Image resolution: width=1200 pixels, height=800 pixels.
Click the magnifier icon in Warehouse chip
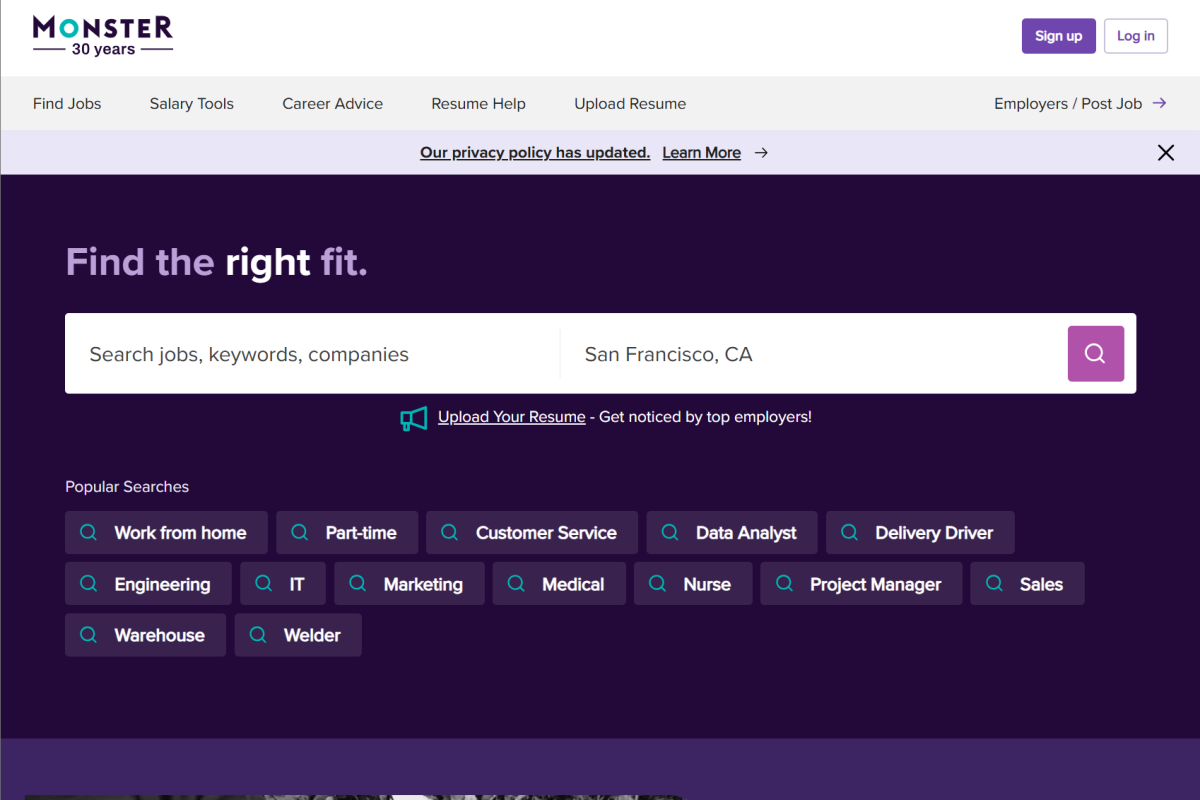(89, 635)
